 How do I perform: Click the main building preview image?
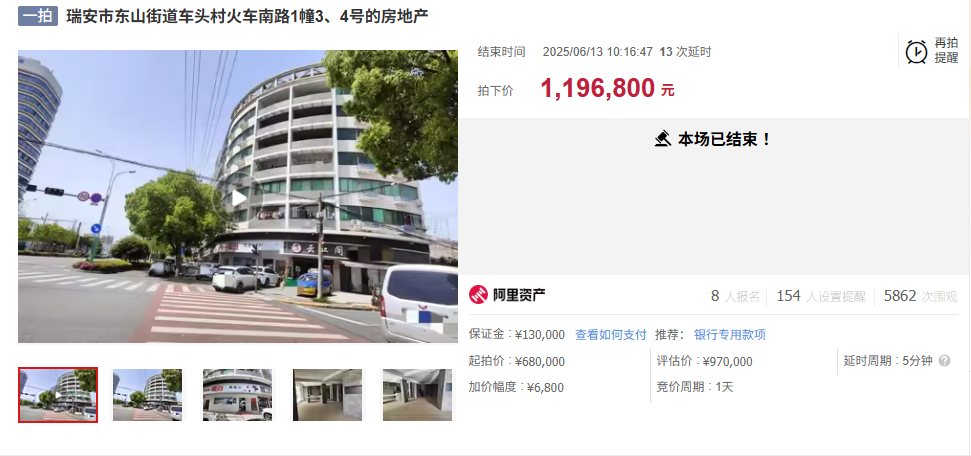238,196
